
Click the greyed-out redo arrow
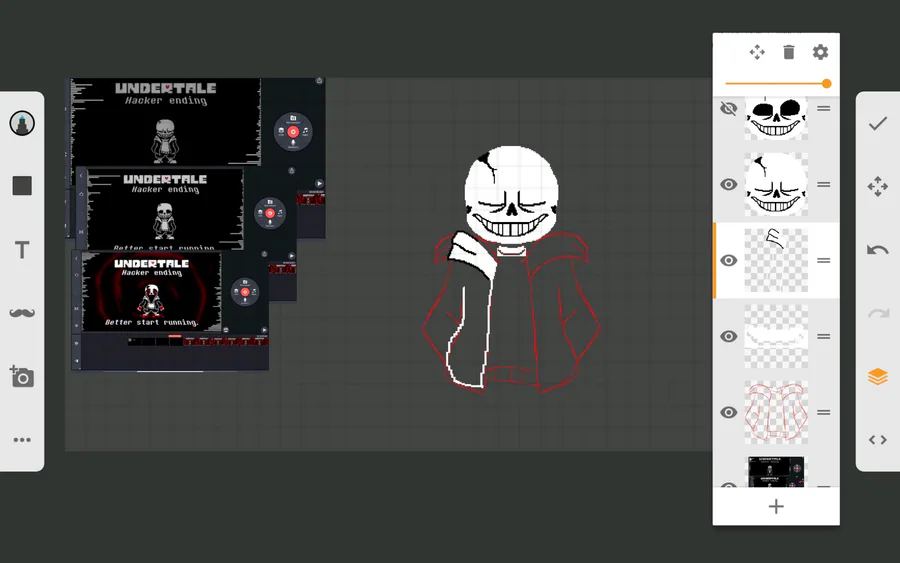pos(878,313)
